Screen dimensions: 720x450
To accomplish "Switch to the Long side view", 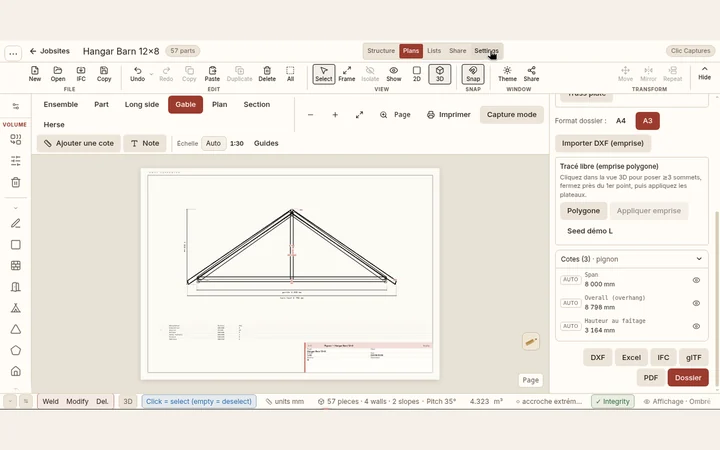I will 142,104.
